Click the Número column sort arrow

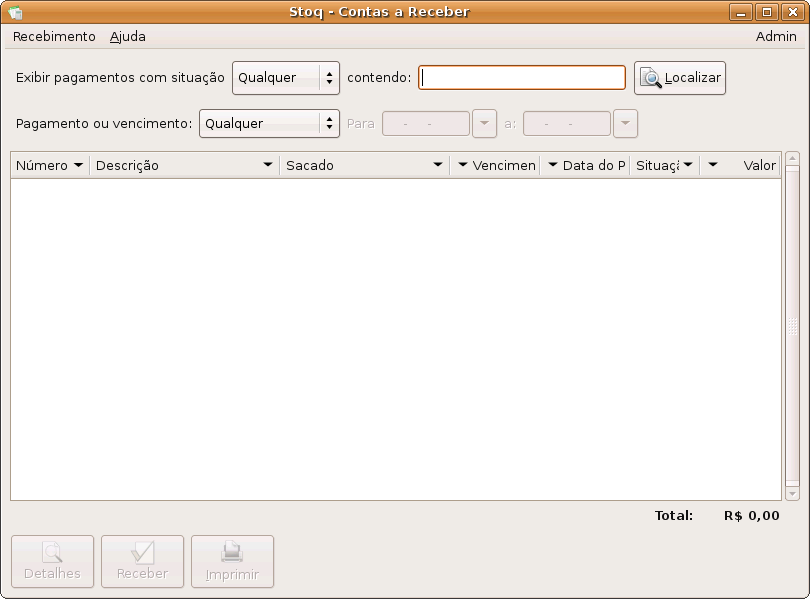point(78,165)
